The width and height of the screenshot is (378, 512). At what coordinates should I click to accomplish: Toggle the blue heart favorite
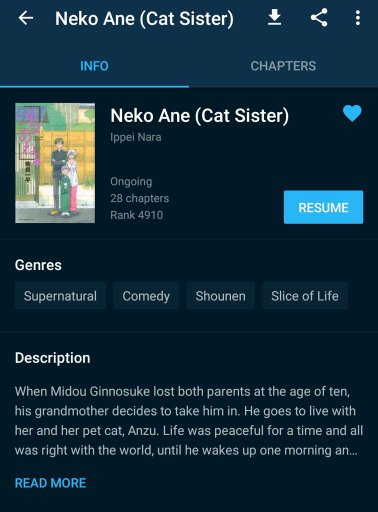(x=352, y=113)
